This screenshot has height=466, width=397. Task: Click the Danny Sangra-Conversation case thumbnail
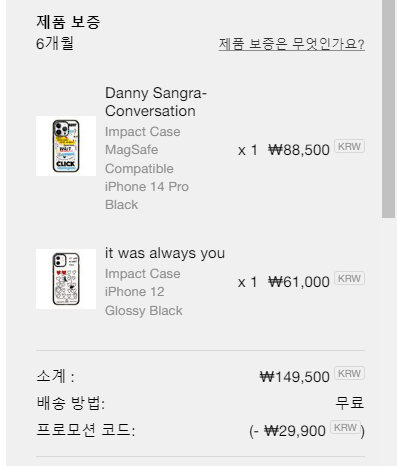(x=66, y=146)
